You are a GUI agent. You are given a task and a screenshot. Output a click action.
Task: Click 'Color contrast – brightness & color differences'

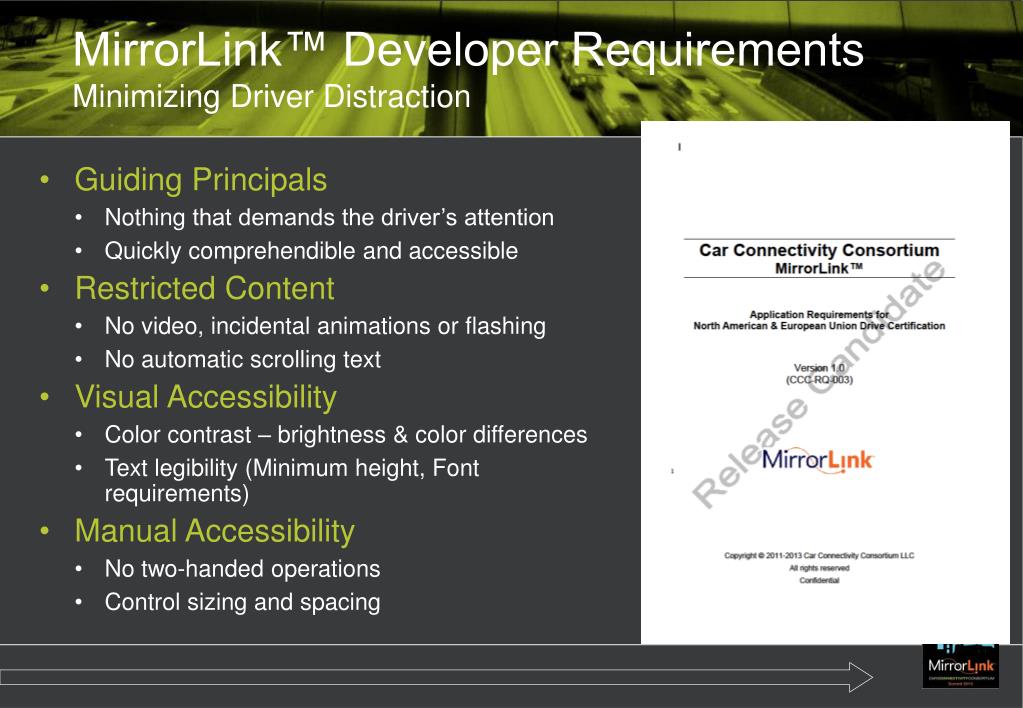coord(346,435)
